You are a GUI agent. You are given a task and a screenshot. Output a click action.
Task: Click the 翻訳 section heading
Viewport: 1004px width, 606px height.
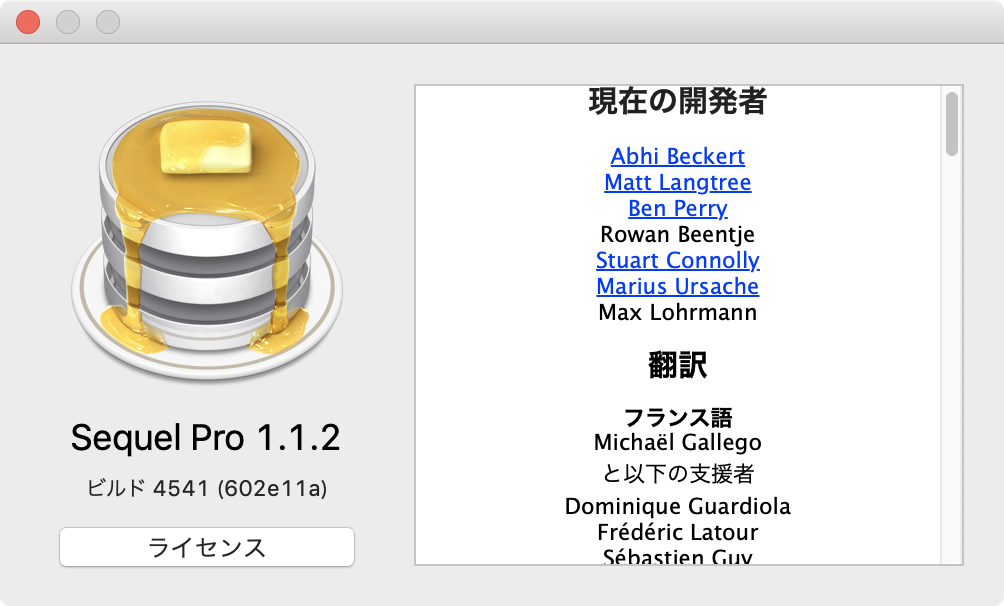678,365
